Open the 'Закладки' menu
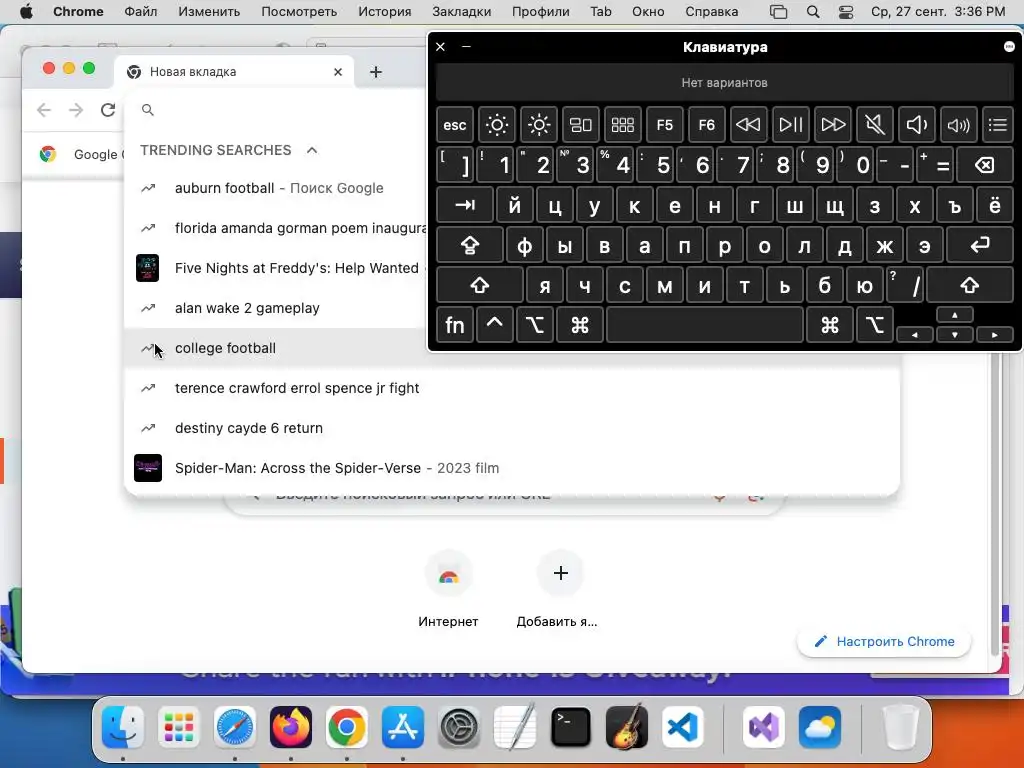 [x=461, y=12]
